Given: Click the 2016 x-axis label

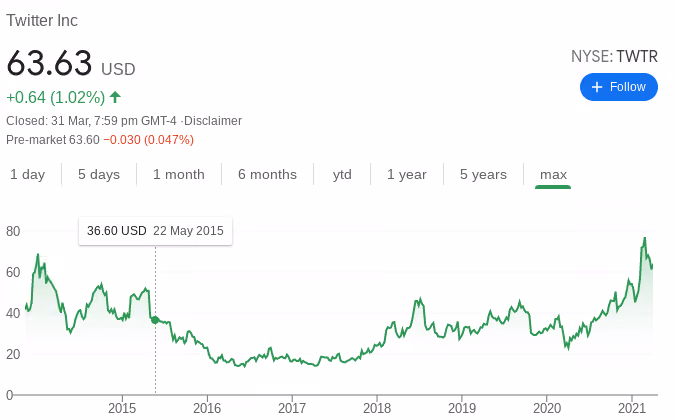Looking at the screenshot, I should click(x=207, y=408).
